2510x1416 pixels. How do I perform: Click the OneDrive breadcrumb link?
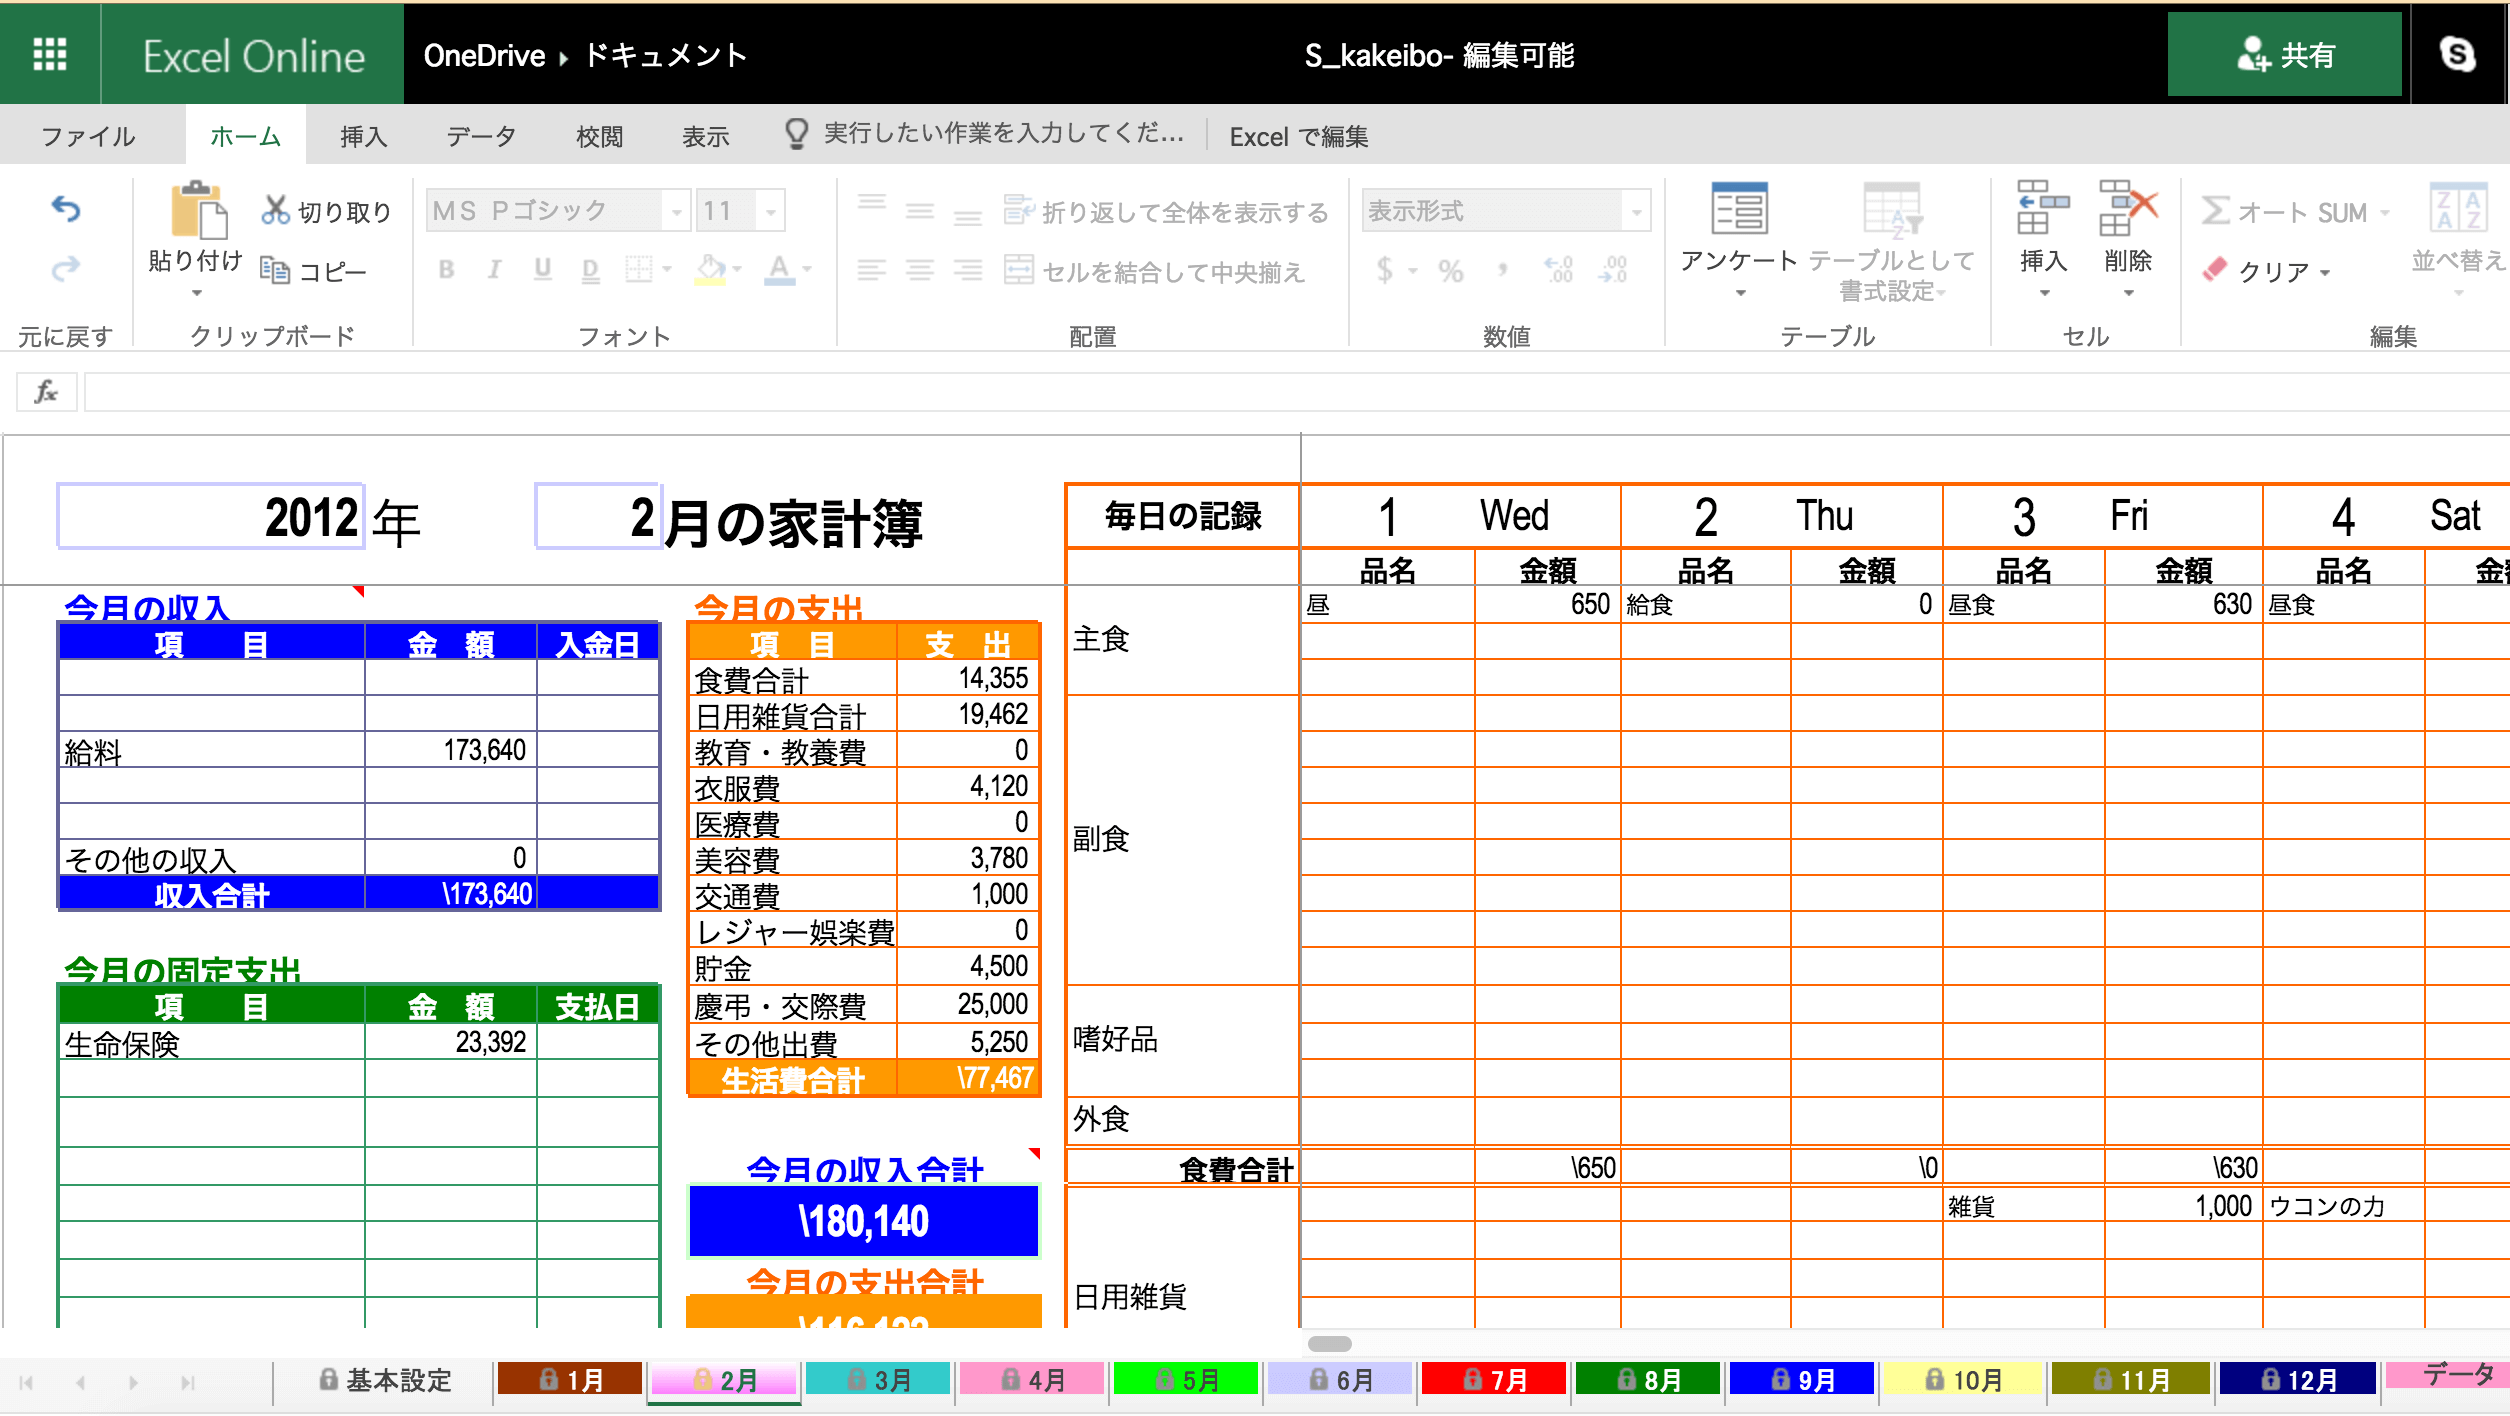(x=484, y=55)
